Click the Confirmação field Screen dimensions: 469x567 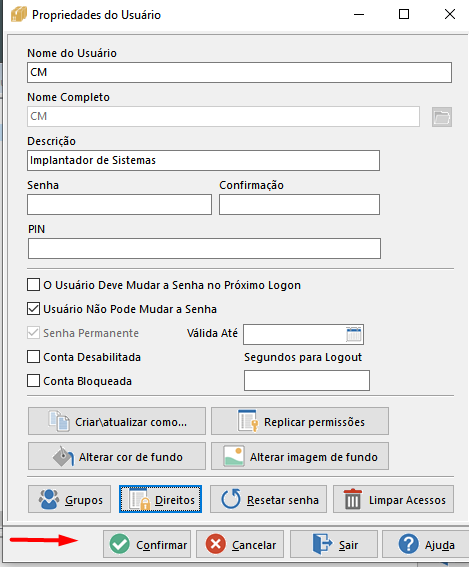coord(299,204)
